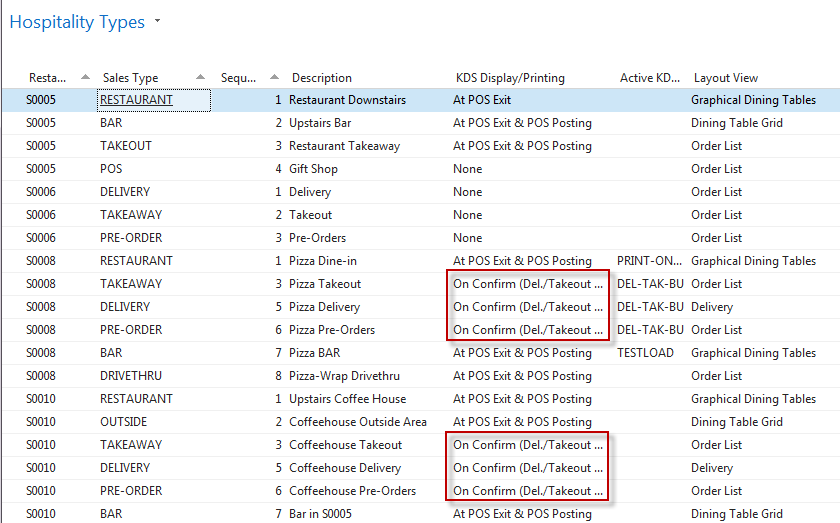Click sort arrow beside Resta... column header
The image size is (840, 523).
pos(84,78)
